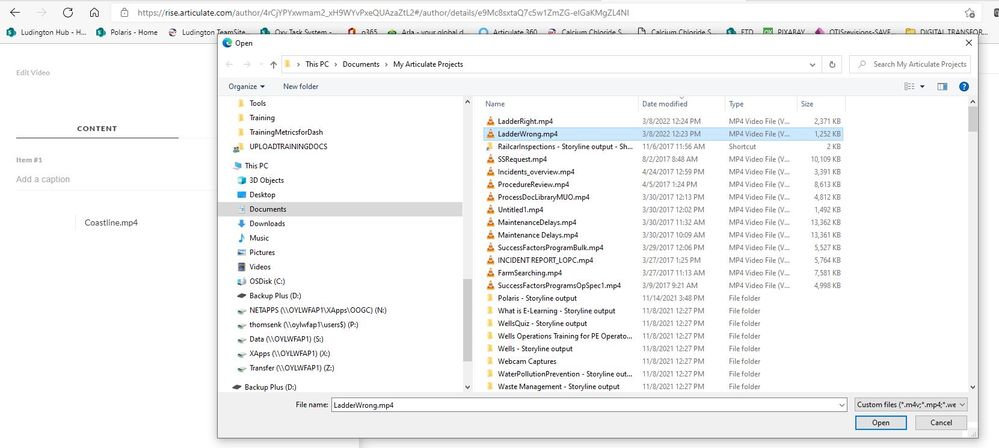
Task: Open the change view options dropdown
Action: (x=922, y=87)
